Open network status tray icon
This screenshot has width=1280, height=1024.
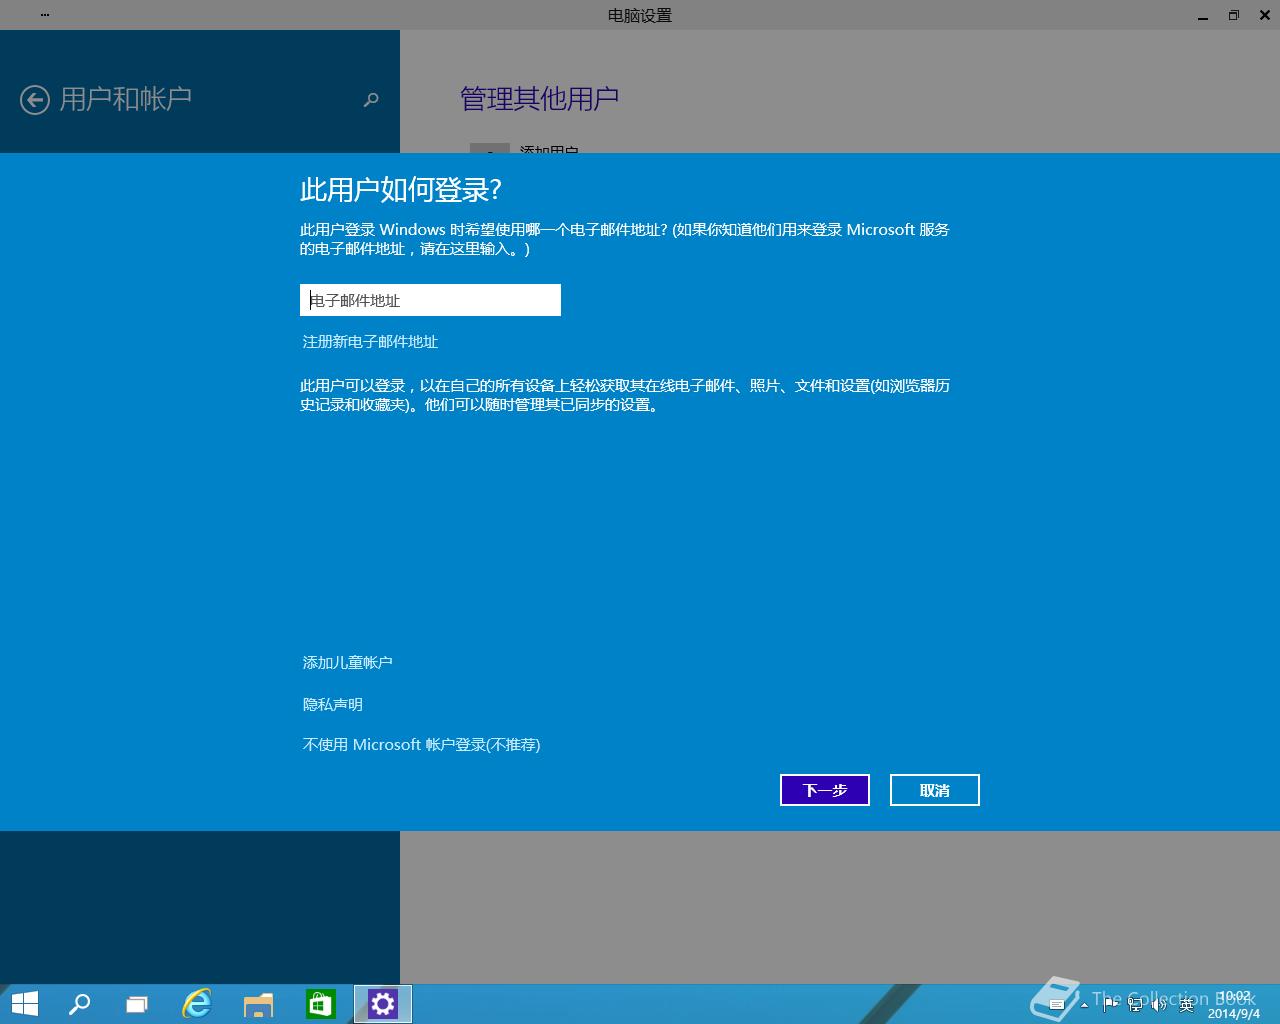click(x=1135, y=1005)
